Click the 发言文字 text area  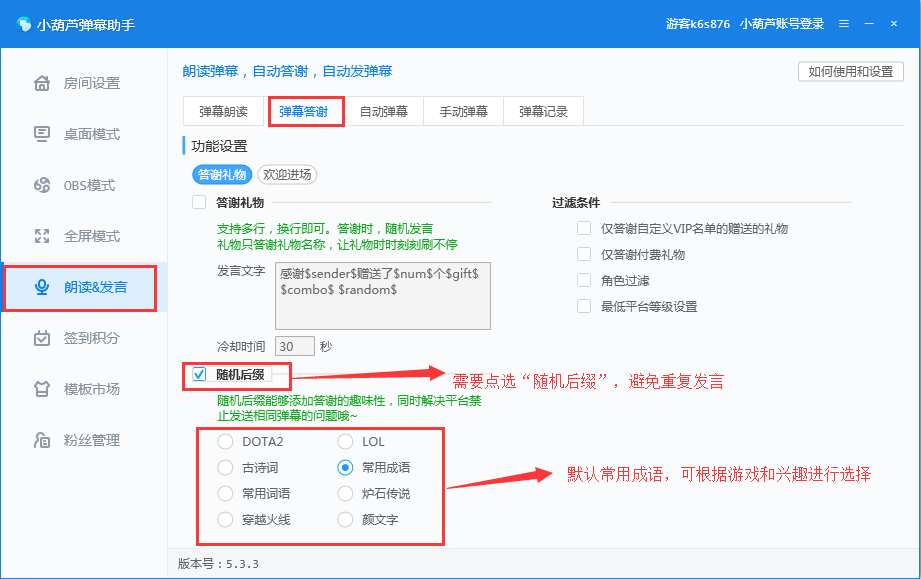pyautogui.click(x=383, y=296)
